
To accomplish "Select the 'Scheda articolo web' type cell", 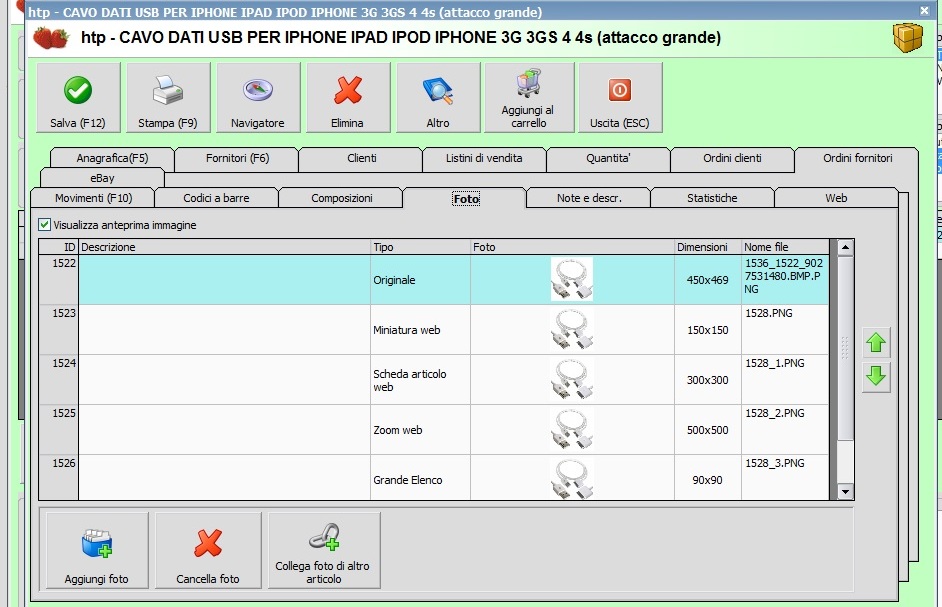I will 421,380.
